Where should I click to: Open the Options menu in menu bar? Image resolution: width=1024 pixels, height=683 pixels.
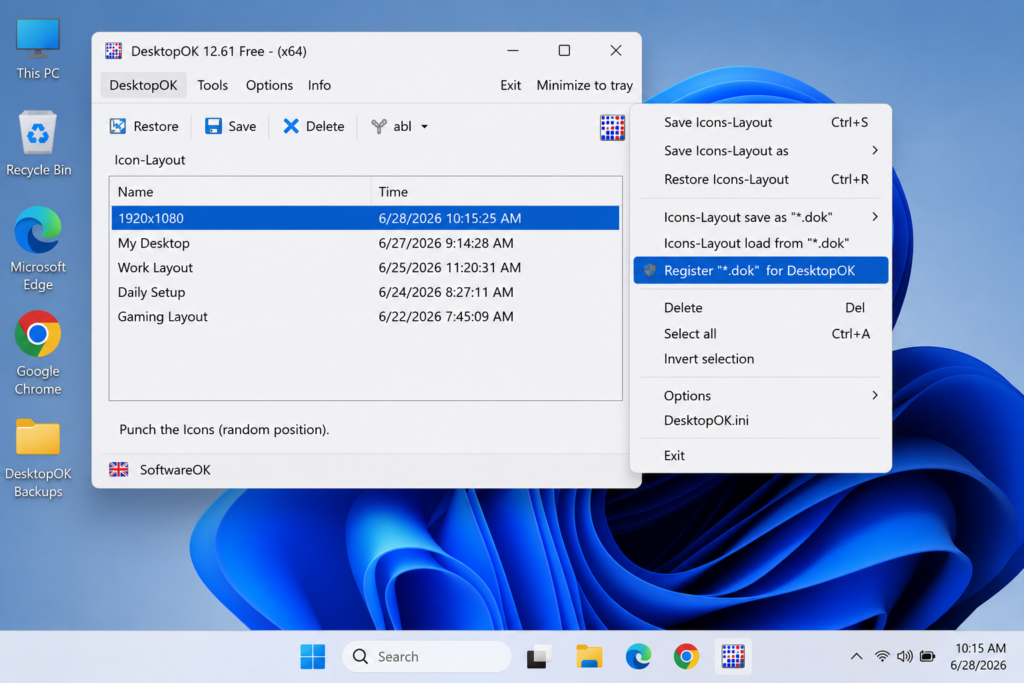269,85
